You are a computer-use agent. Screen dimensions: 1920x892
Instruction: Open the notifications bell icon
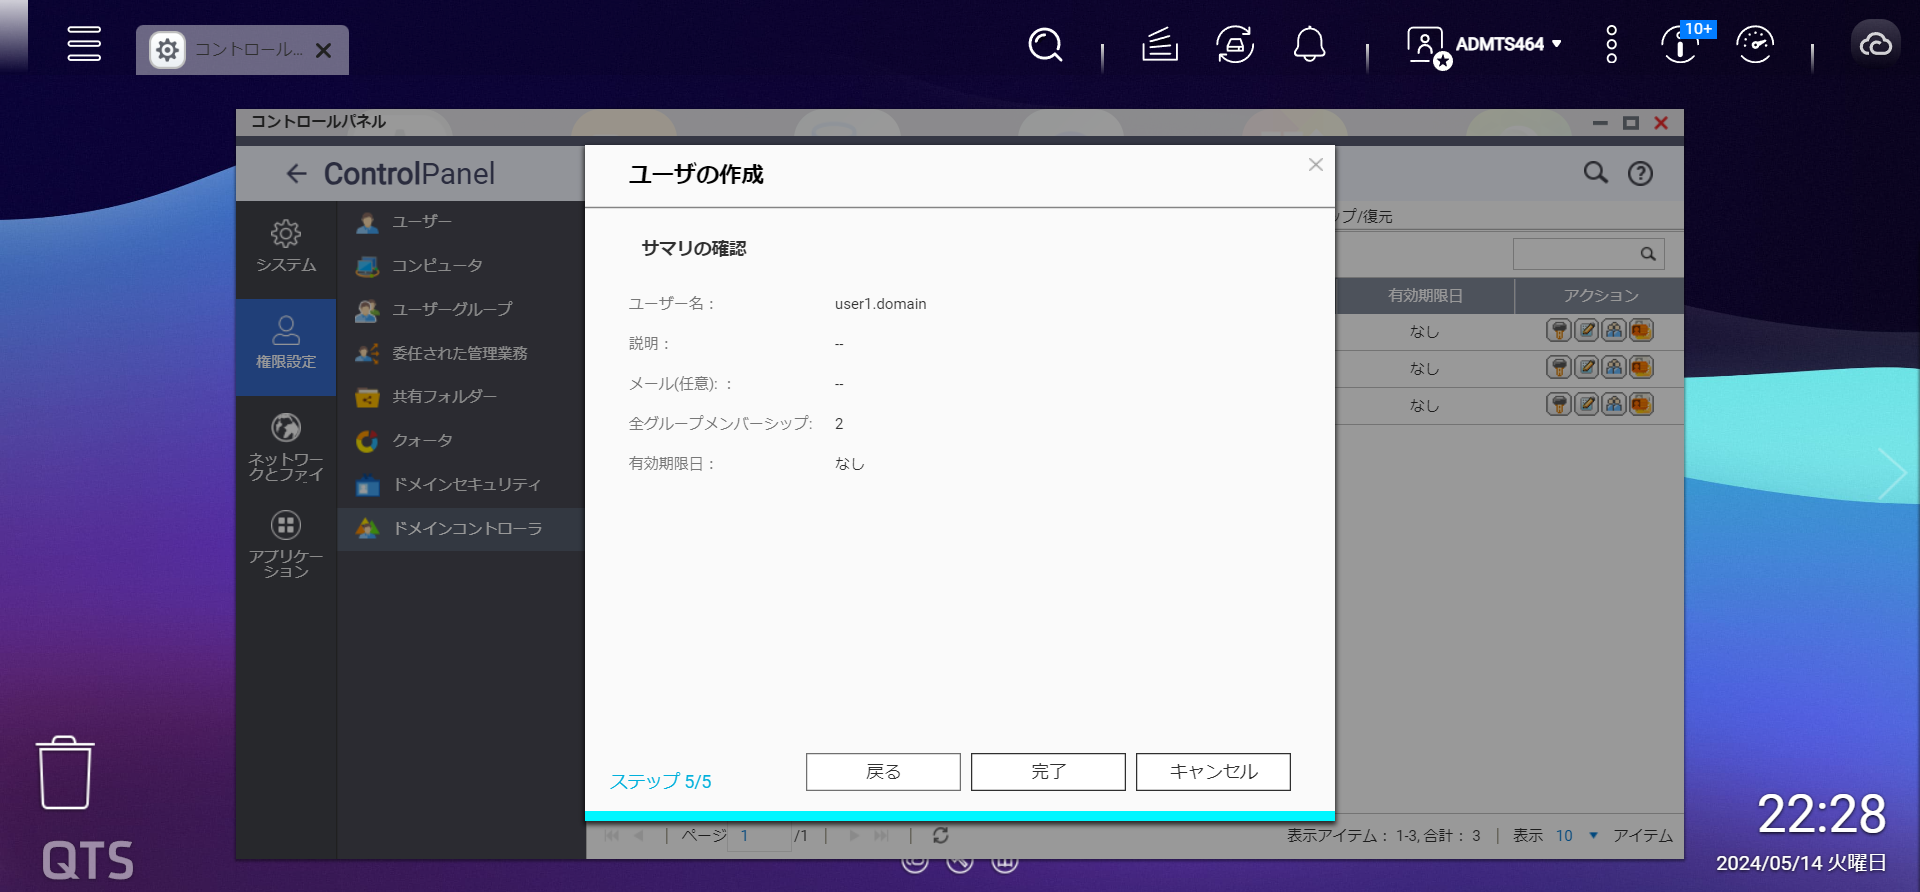point(1309,45)
